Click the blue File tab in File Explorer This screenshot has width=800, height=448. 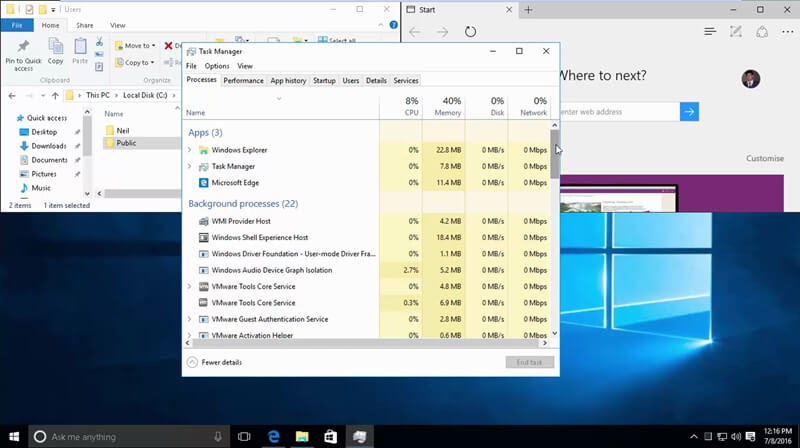pos(17,25)
